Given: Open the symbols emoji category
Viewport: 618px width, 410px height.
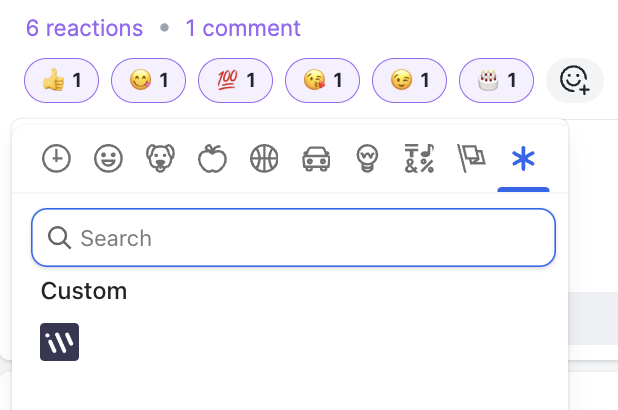Looking at the screenshot, I should (x=419, y=158).
